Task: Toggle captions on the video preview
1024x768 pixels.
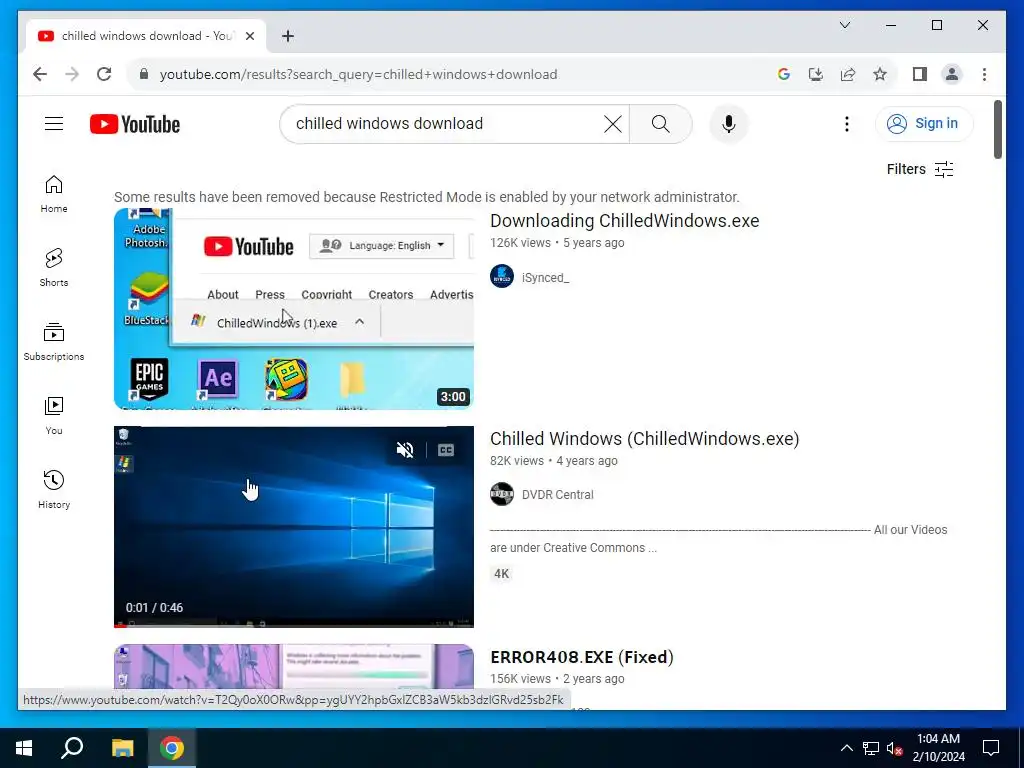Action: coord(445,450)
